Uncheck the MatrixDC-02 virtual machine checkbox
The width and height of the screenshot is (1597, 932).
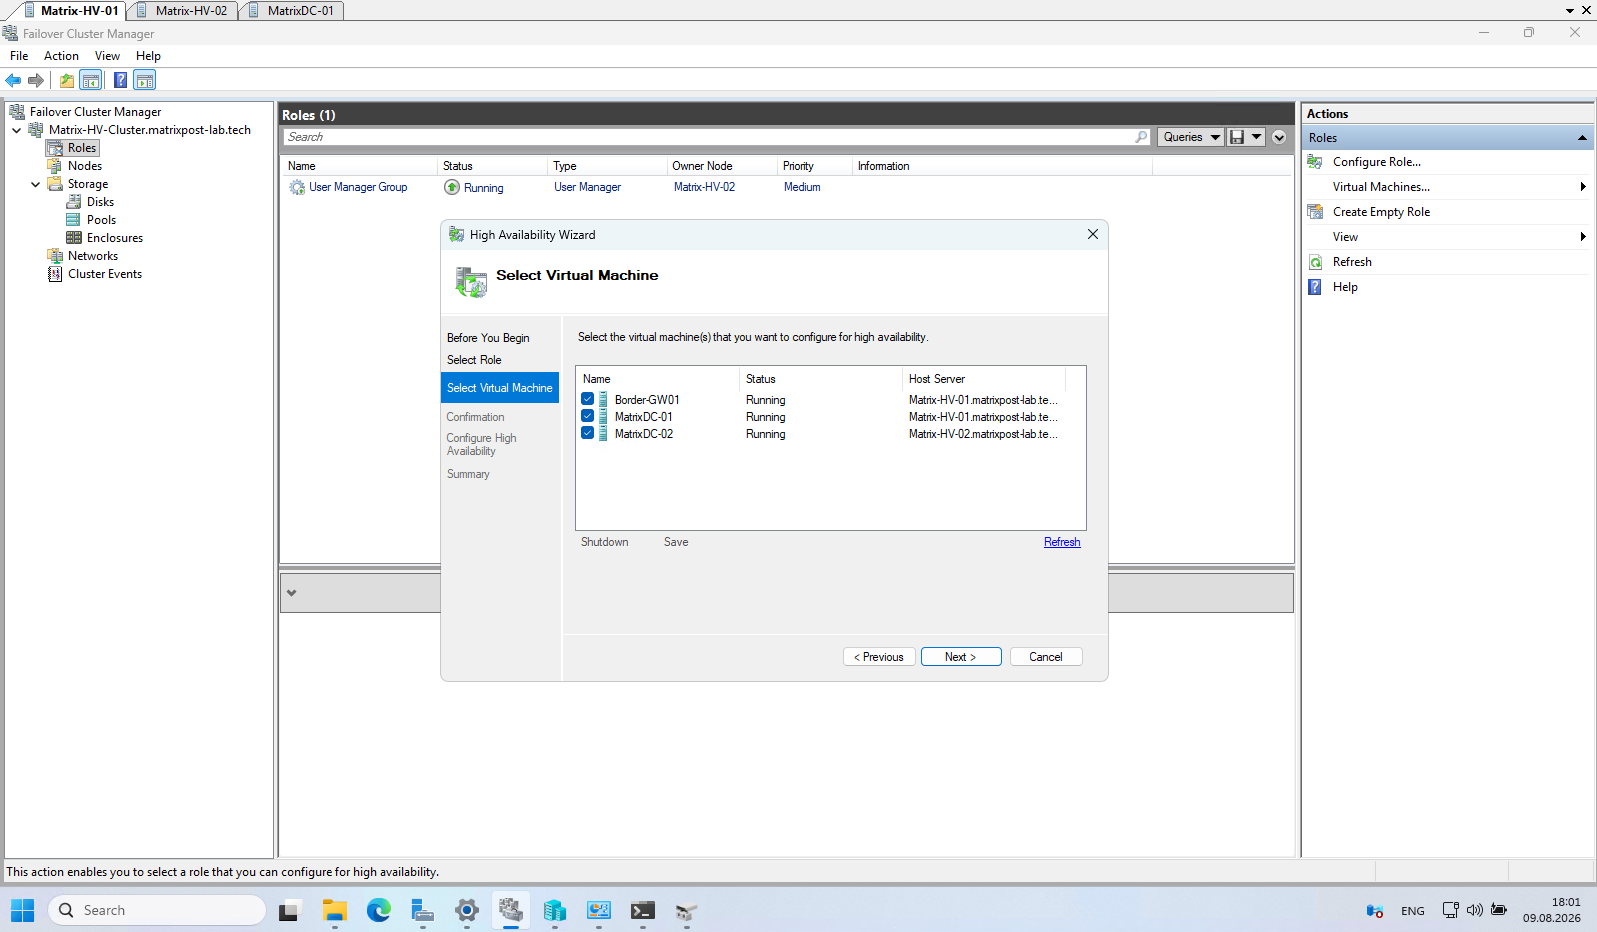pos(588,433)
